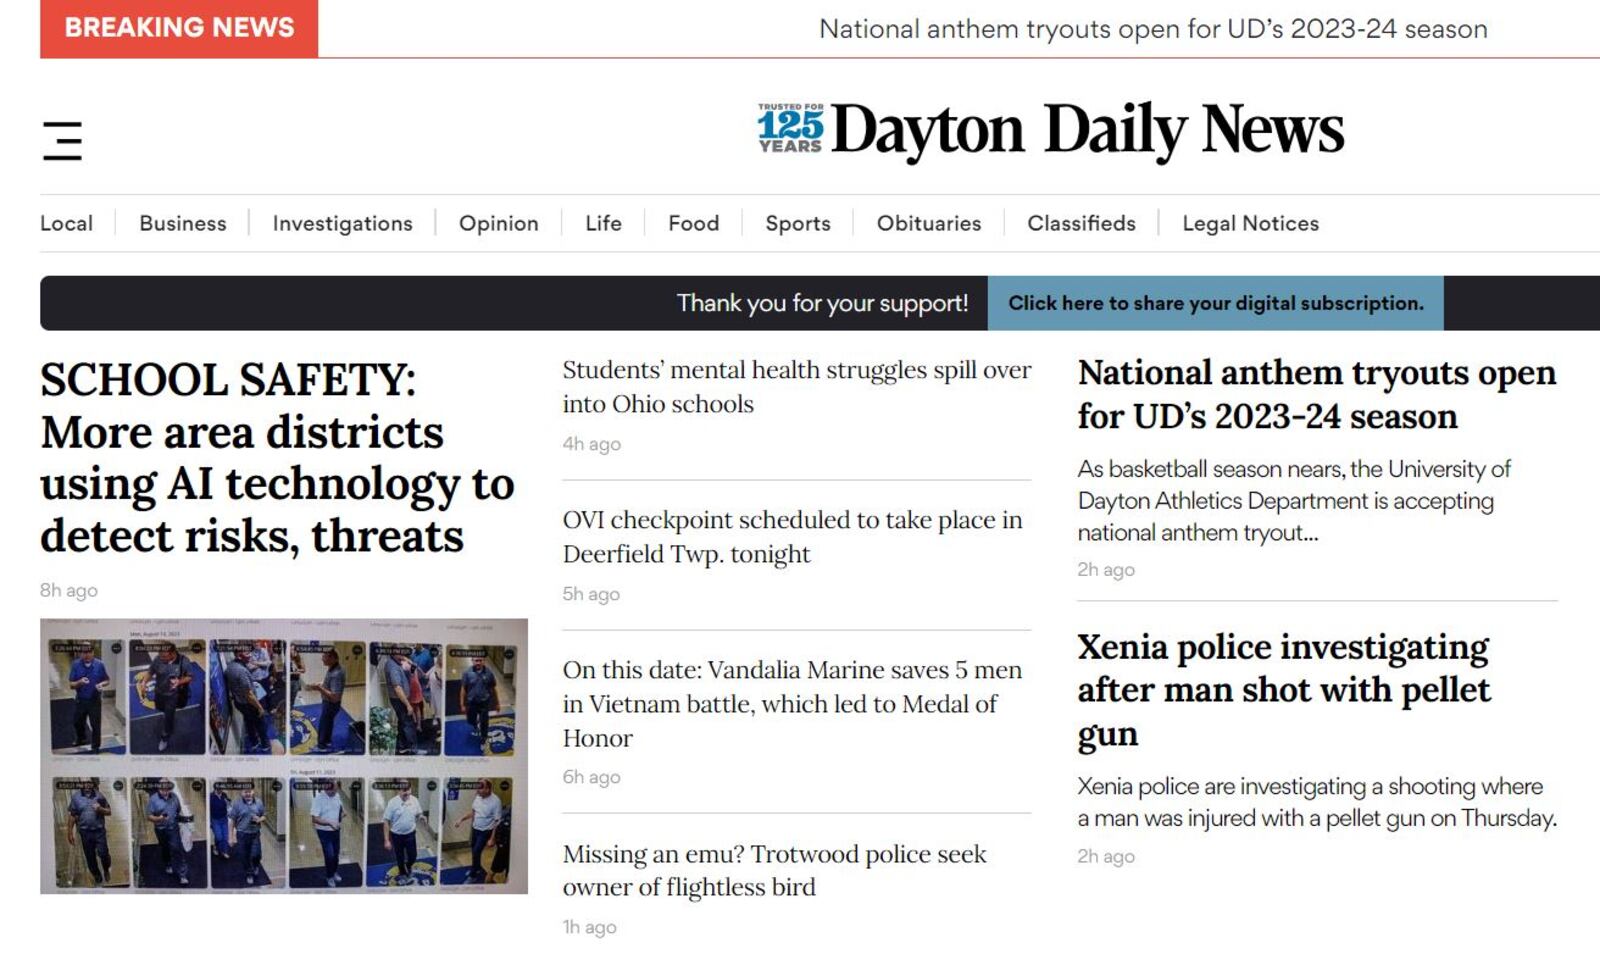Open the hamburger menu icon
Image resolution: width=1600 pixels, height=954 pixels.
point(62,141)
